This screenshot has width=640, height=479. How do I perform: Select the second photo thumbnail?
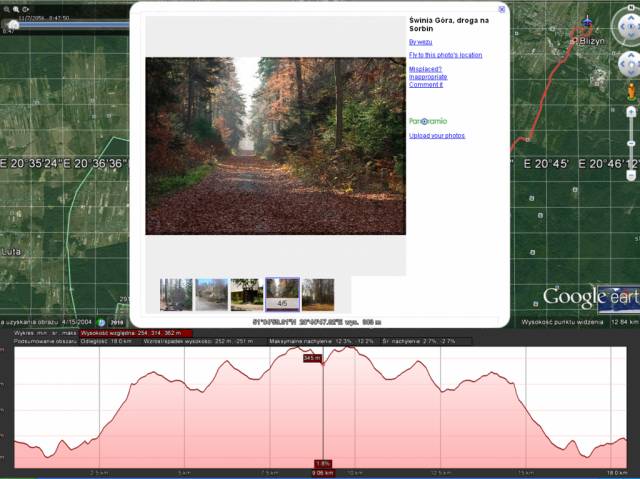tap(211, 294)
